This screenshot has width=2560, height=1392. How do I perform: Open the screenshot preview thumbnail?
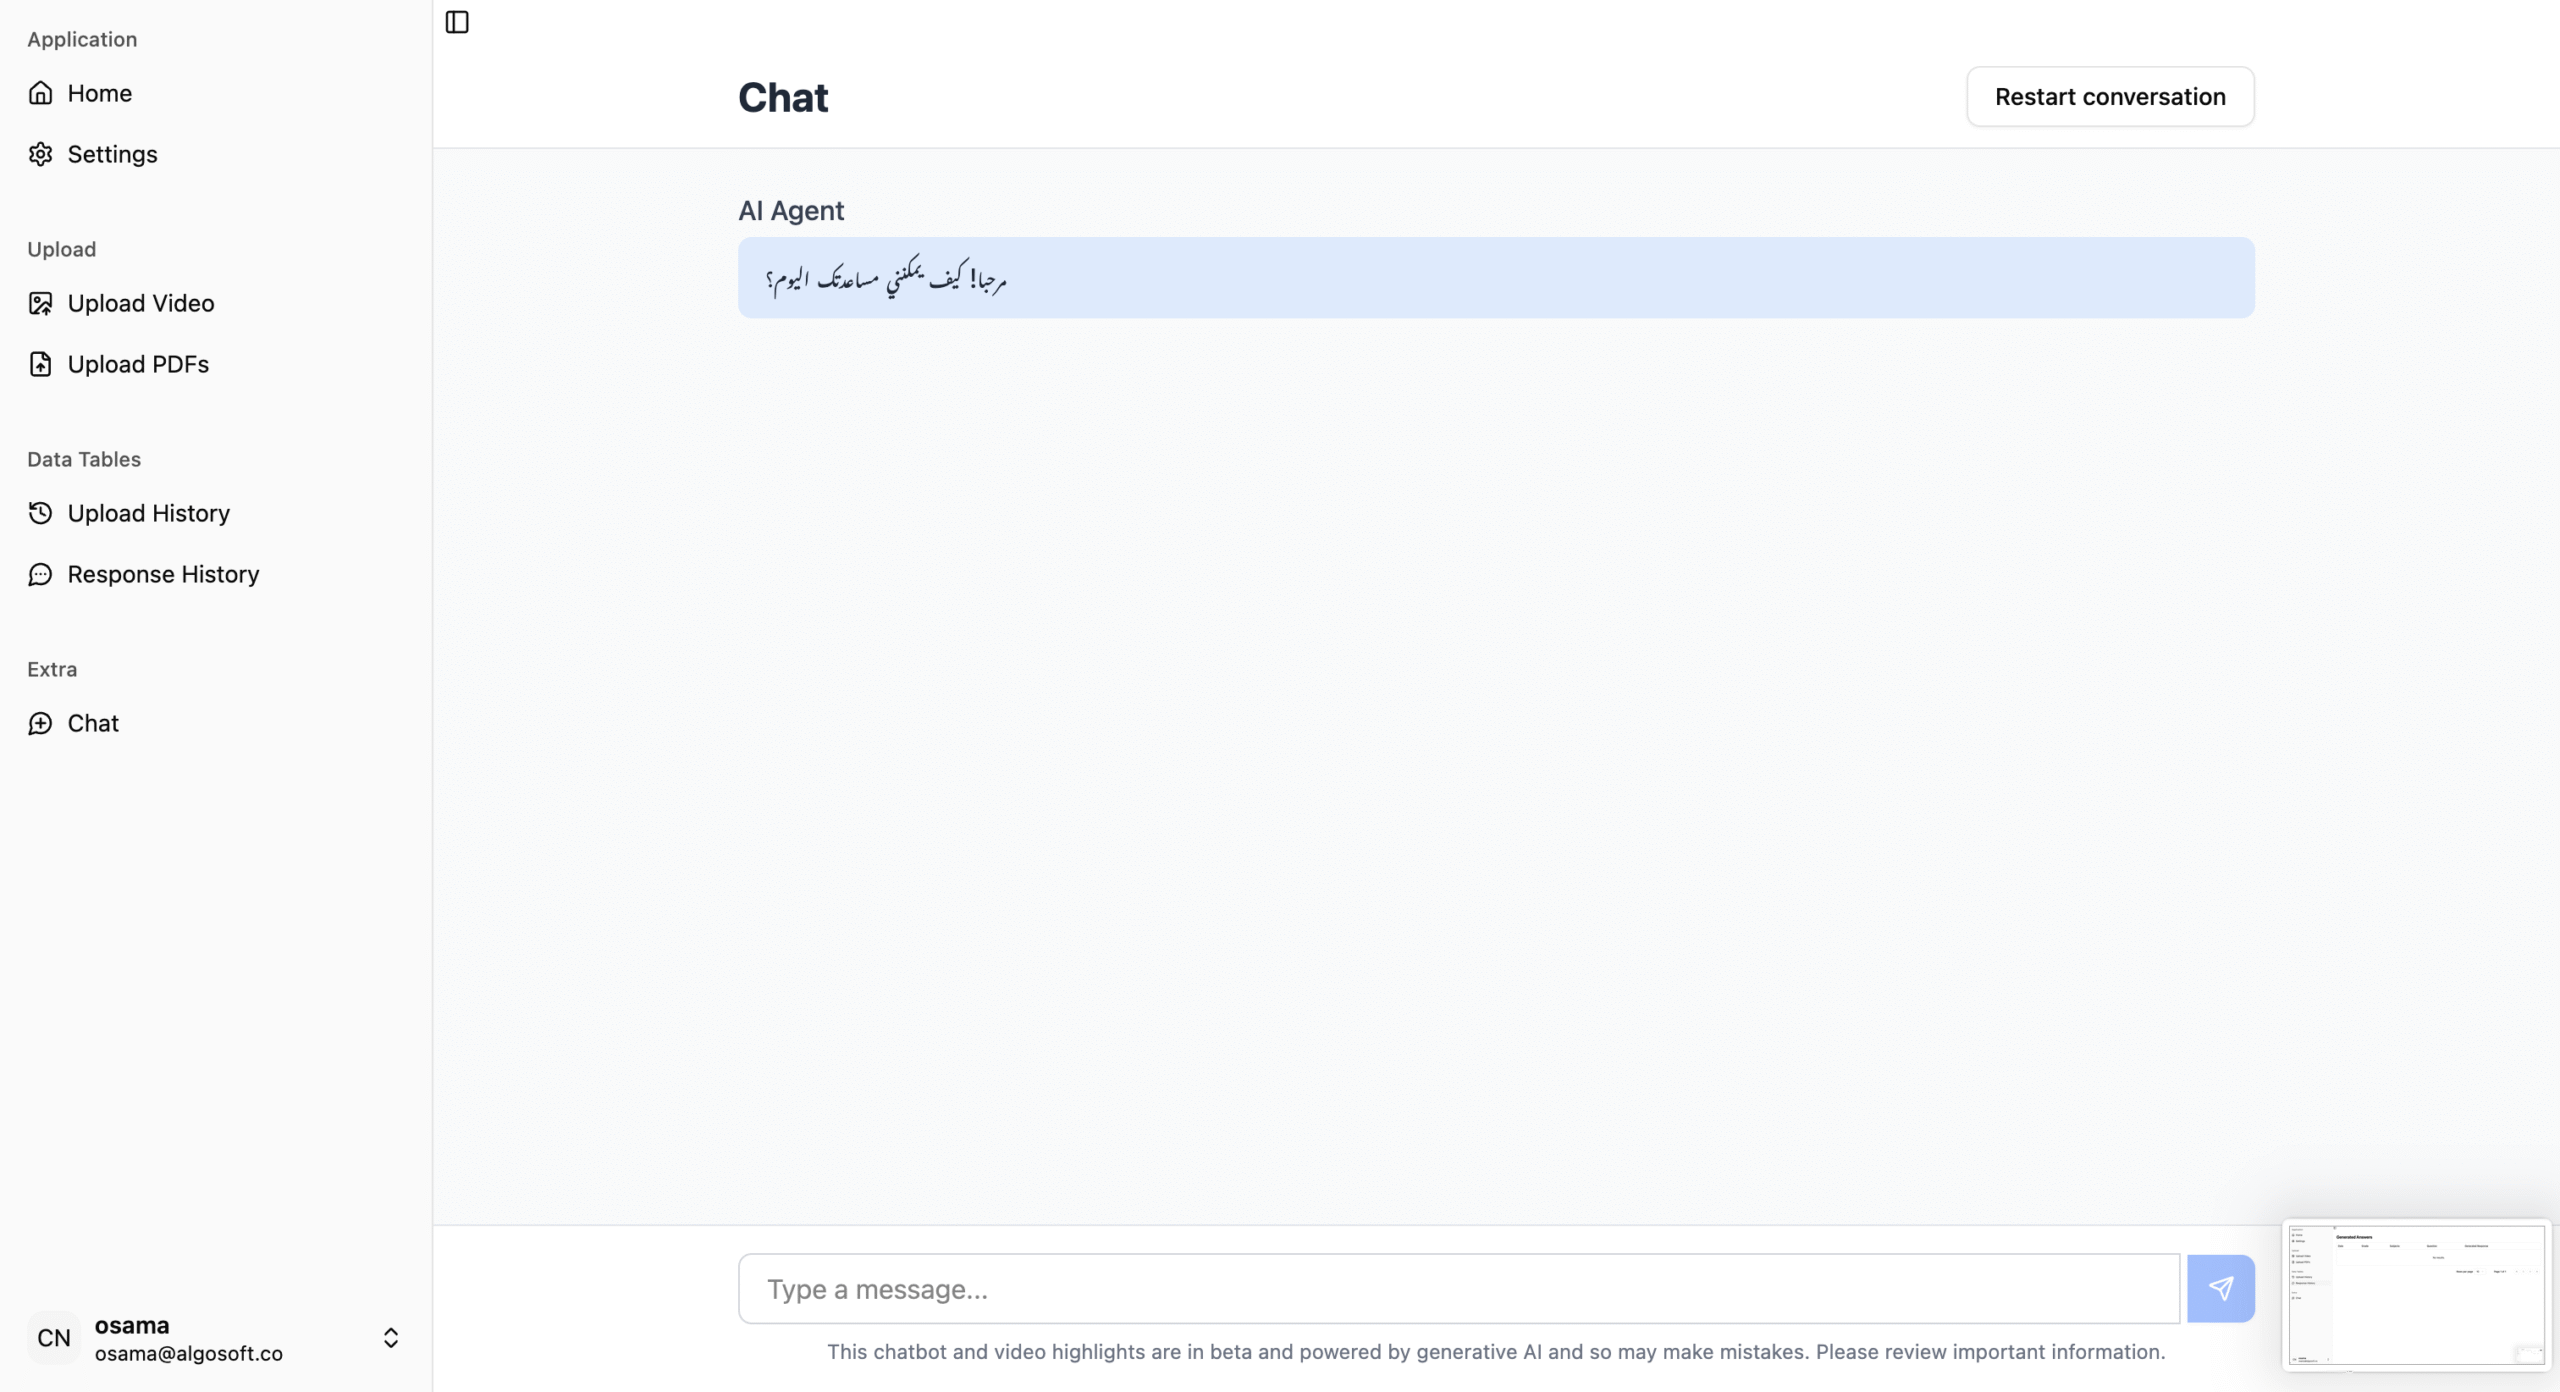click(x=2416, y=1294)
